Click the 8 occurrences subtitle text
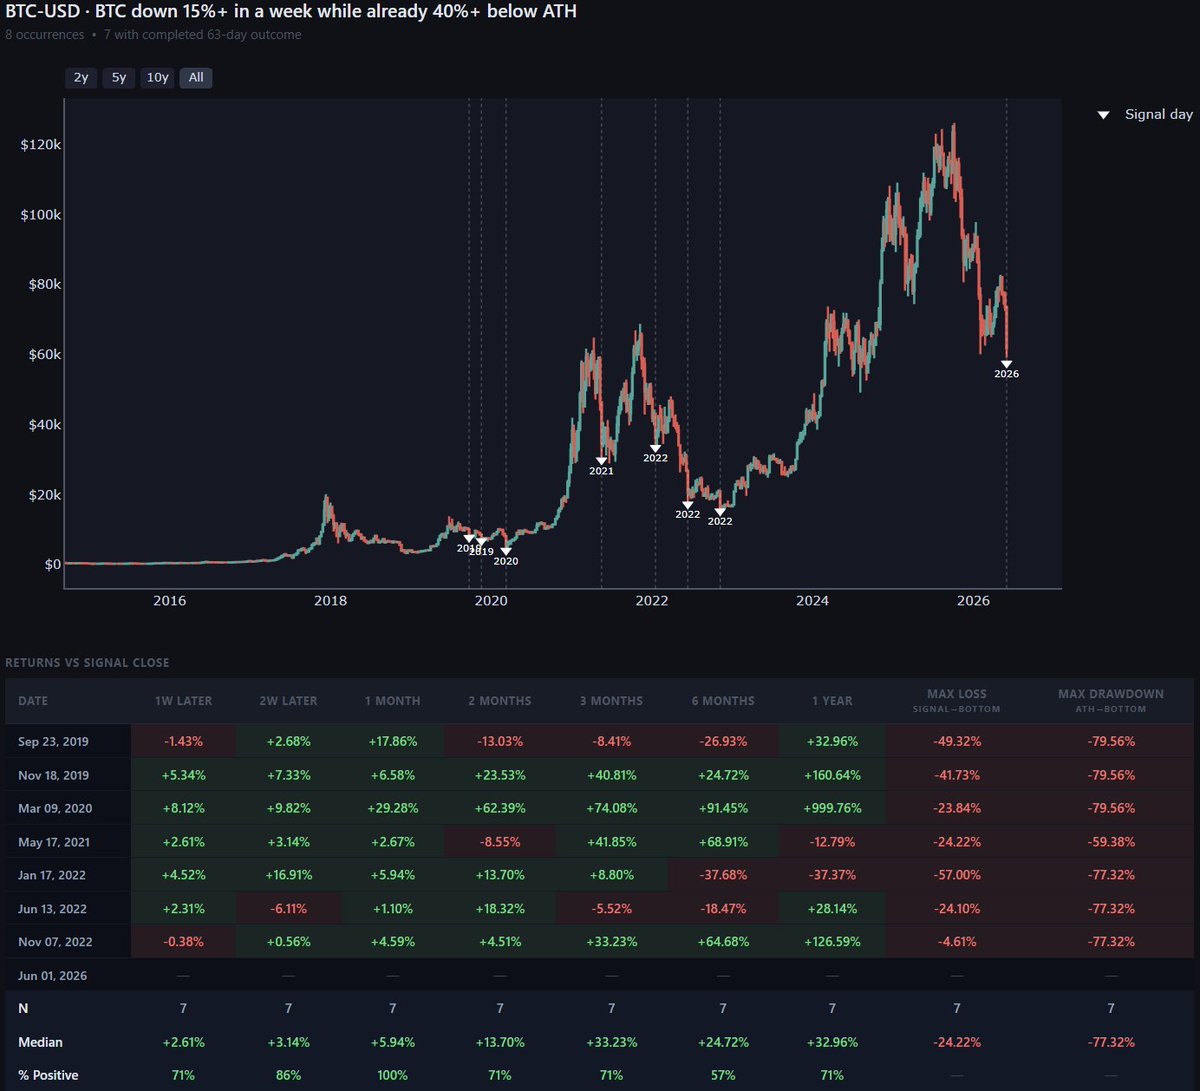1200x1091 pixels. pos(44,34)
